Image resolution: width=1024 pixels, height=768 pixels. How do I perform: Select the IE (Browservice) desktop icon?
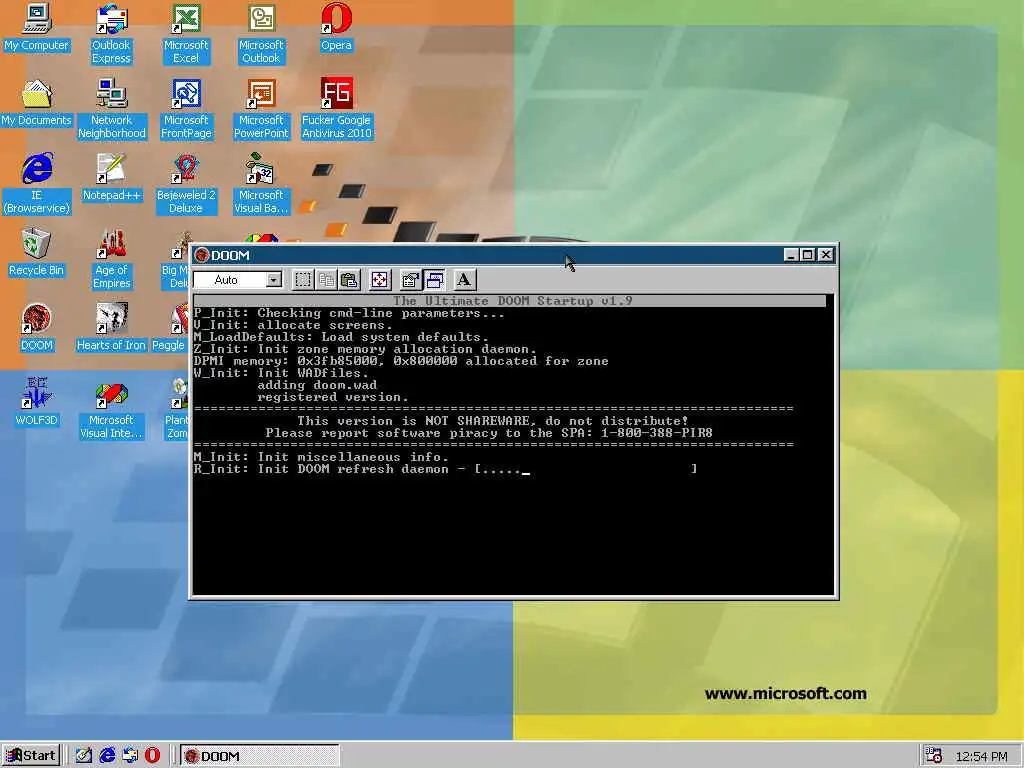pyautogui.click(x=37, y=184)
